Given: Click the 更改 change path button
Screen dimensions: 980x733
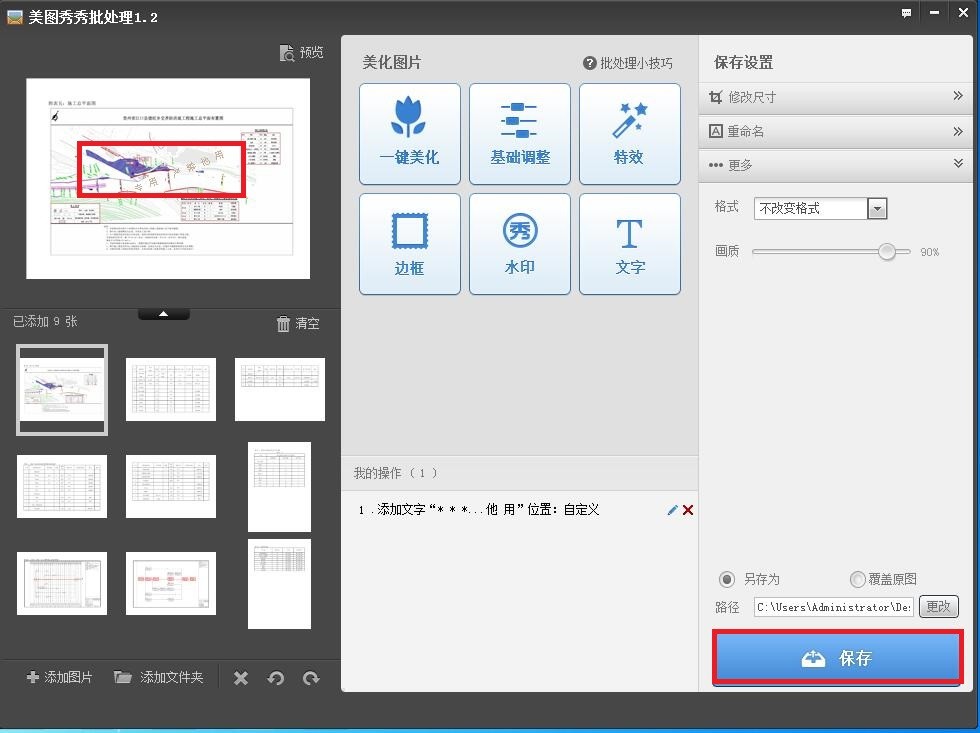Looking at the screenshot, I should point(938,607).
